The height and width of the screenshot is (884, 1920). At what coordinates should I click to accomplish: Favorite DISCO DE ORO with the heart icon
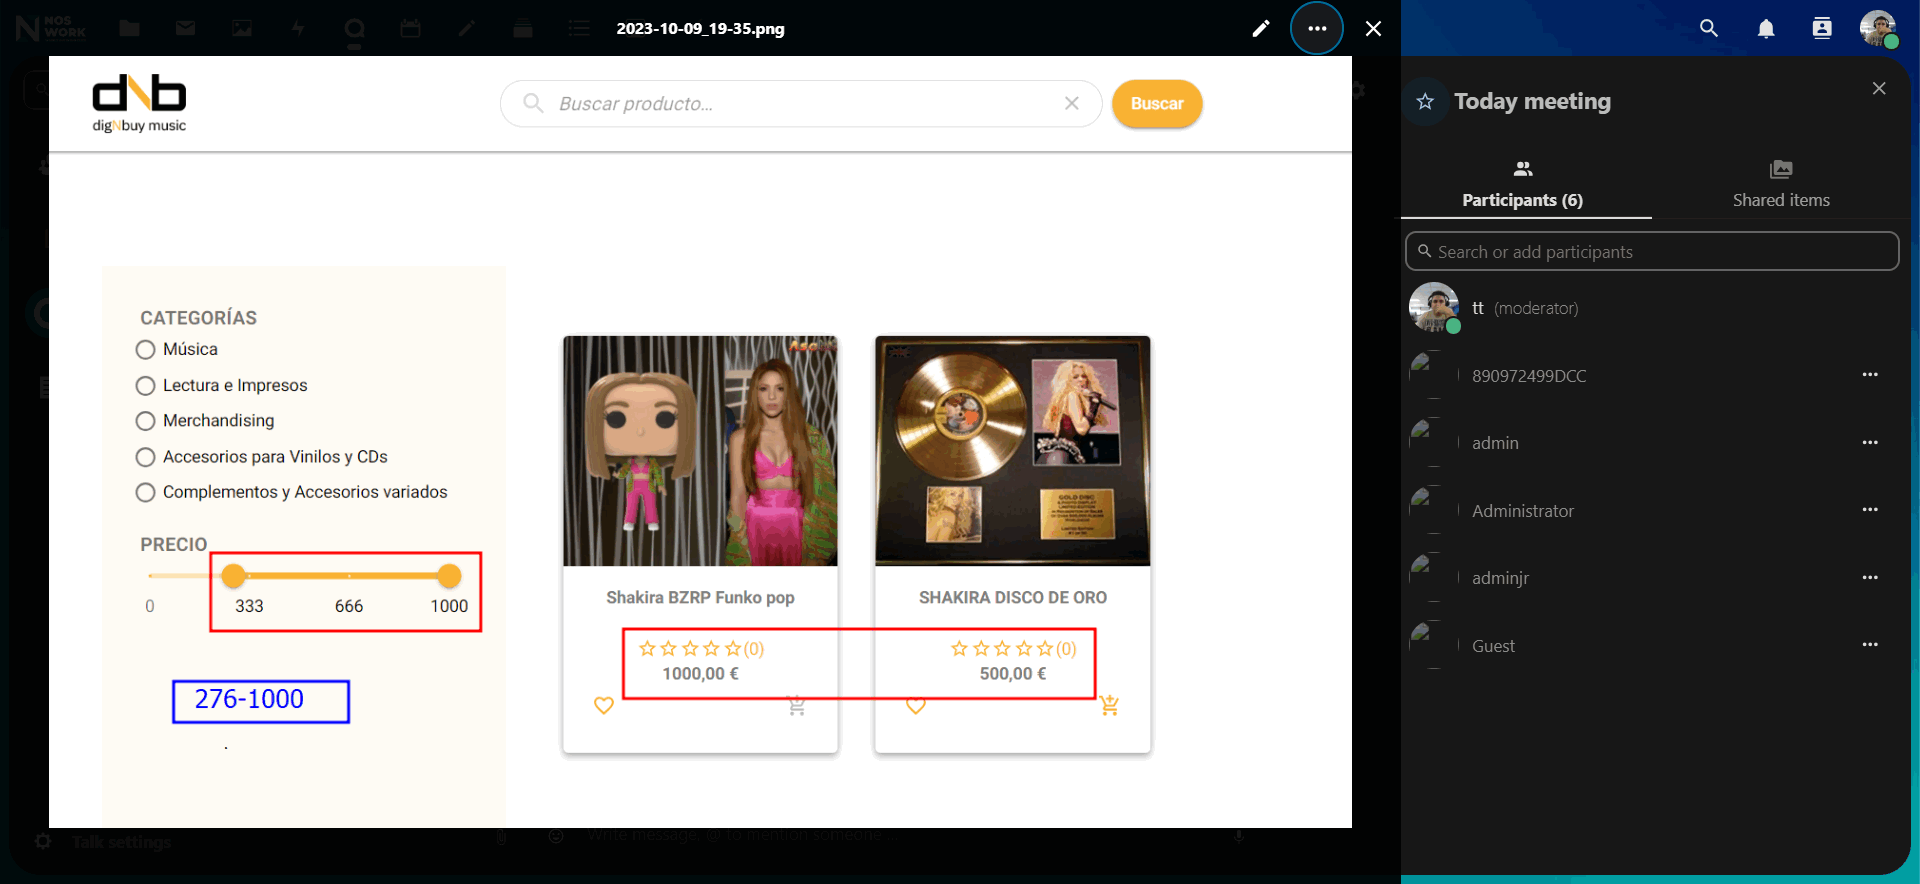click(916, 705)
